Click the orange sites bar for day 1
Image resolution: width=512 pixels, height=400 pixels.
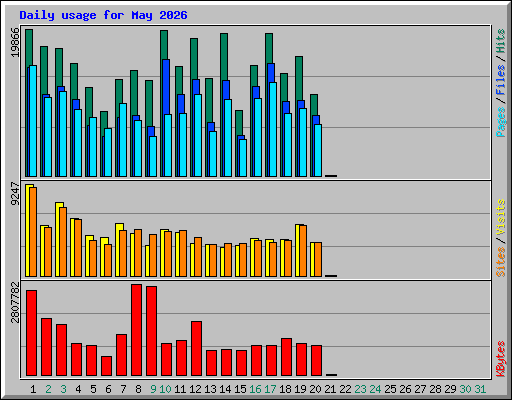33,232
